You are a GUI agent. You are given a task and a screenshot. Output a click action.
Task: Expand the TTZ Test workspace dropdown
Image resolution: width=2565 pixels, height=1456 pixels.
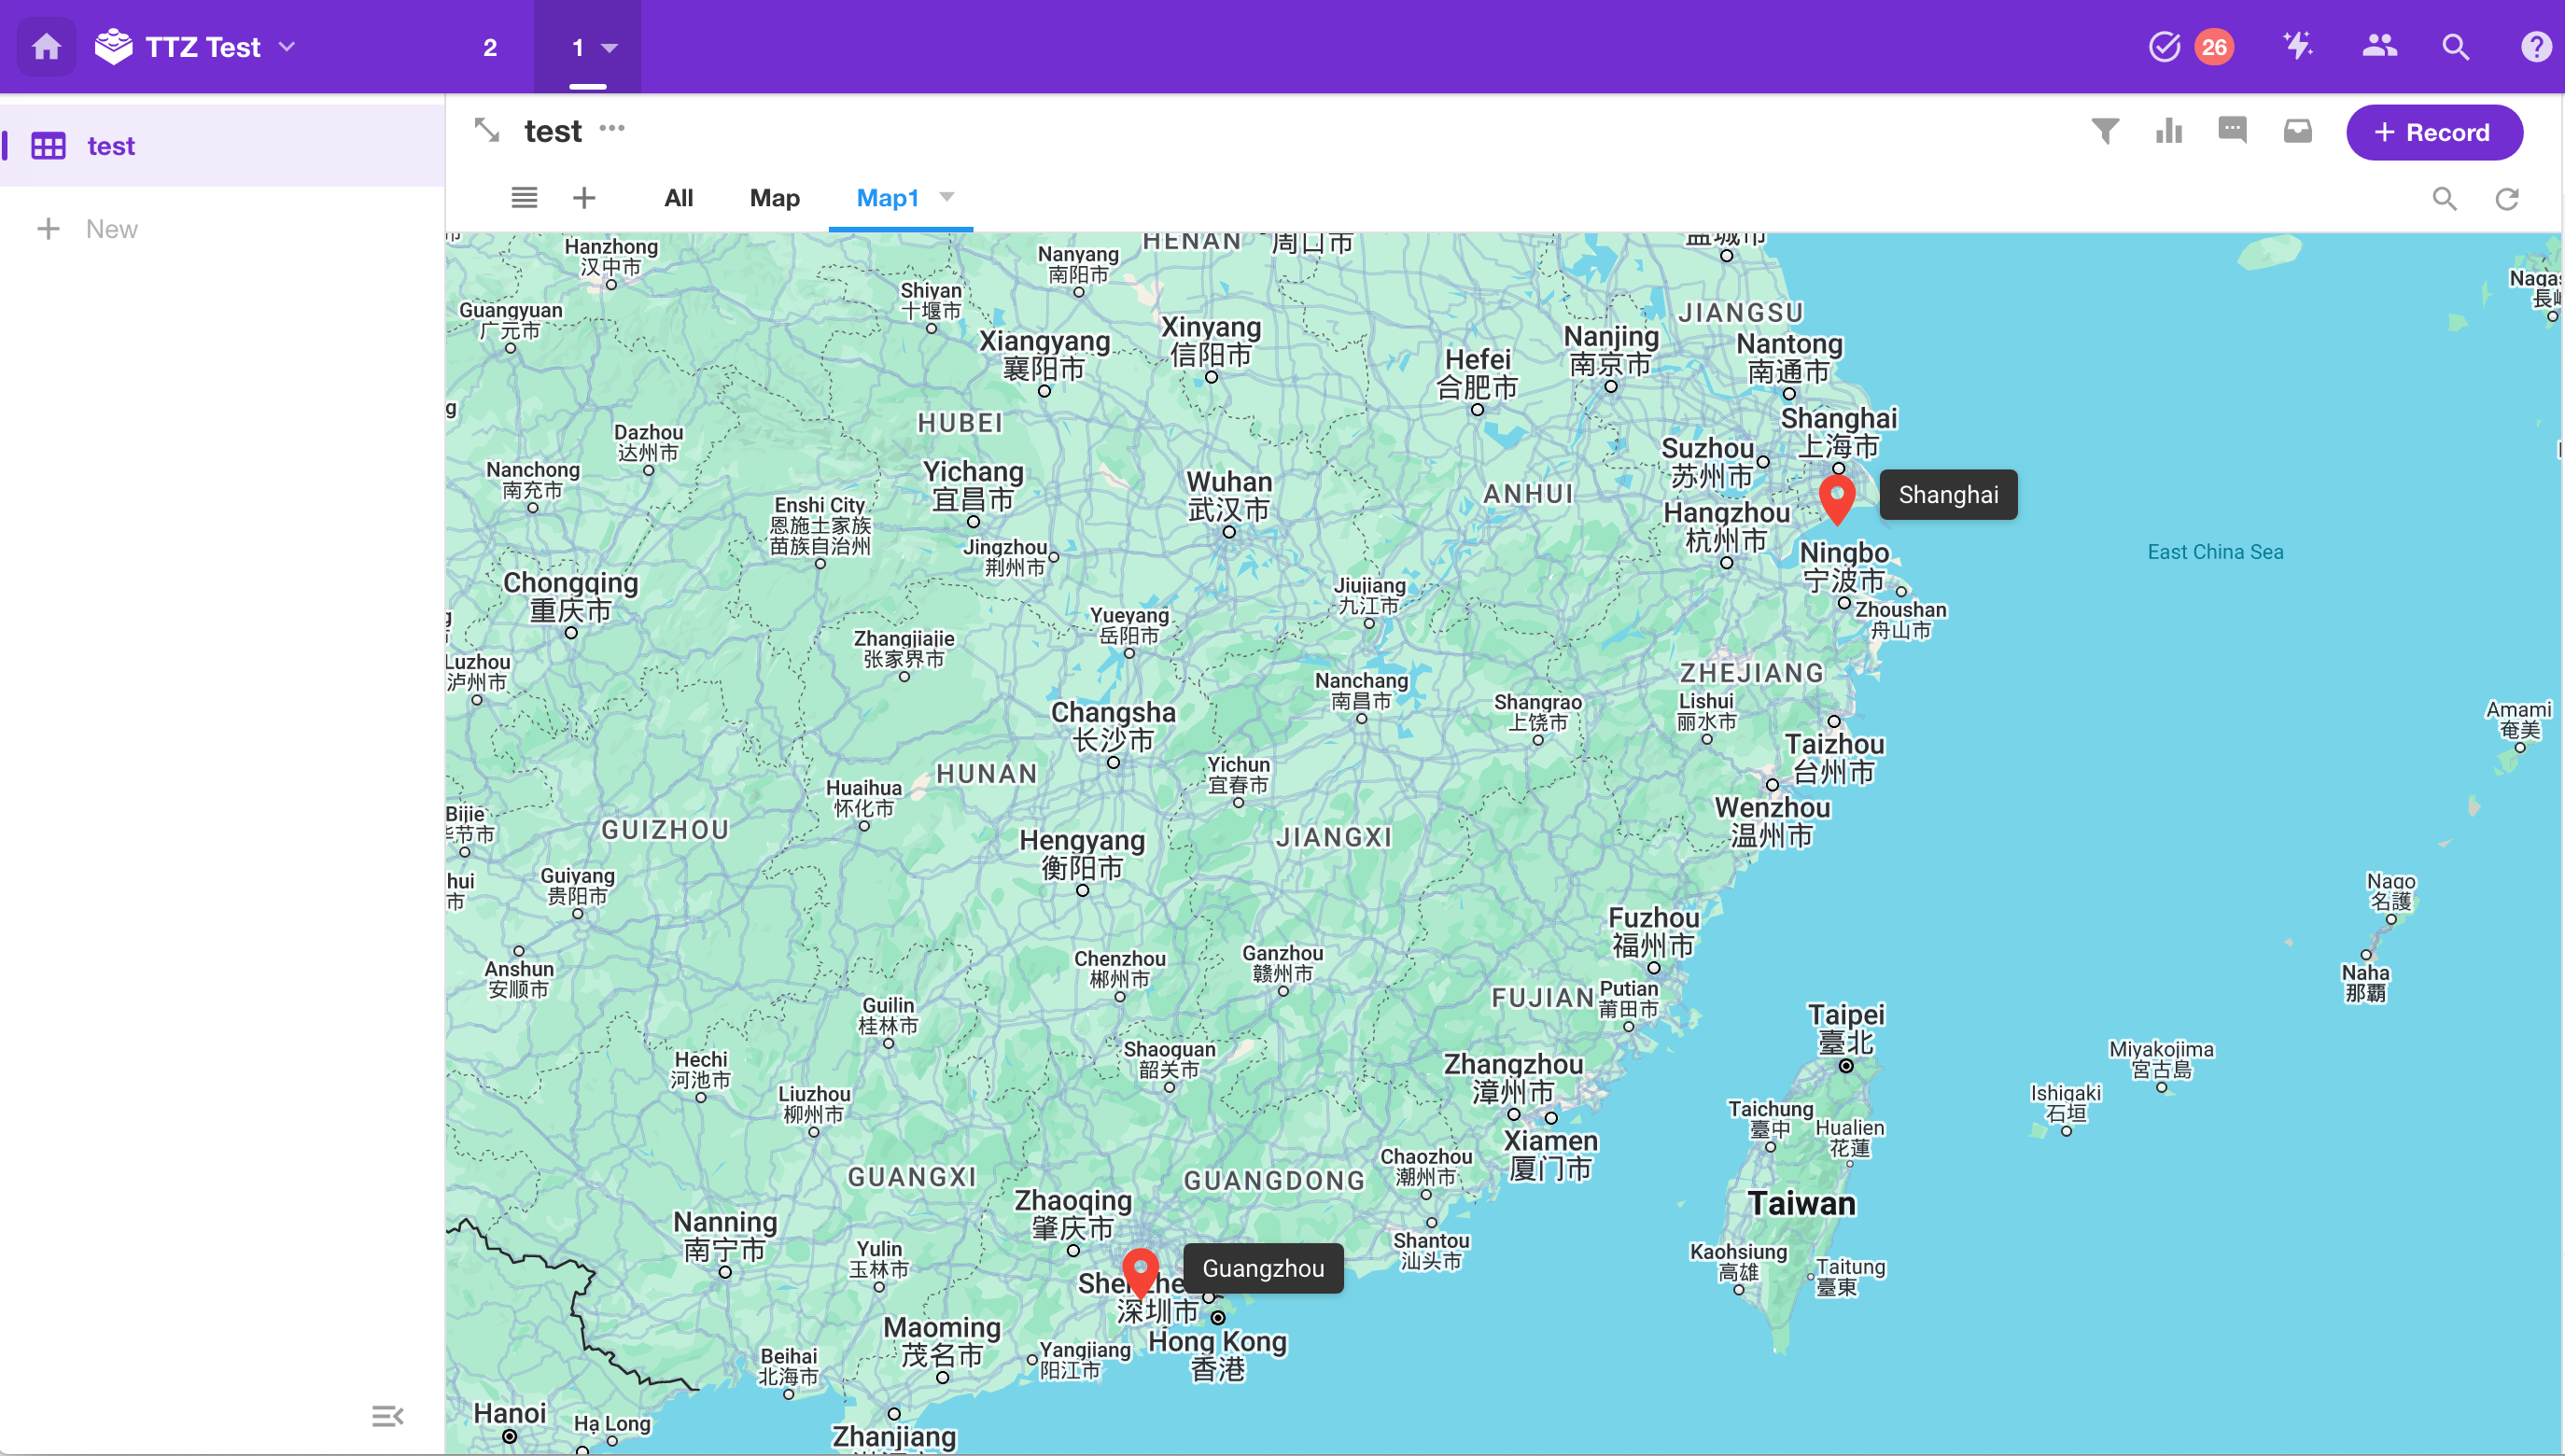(287, 47)
